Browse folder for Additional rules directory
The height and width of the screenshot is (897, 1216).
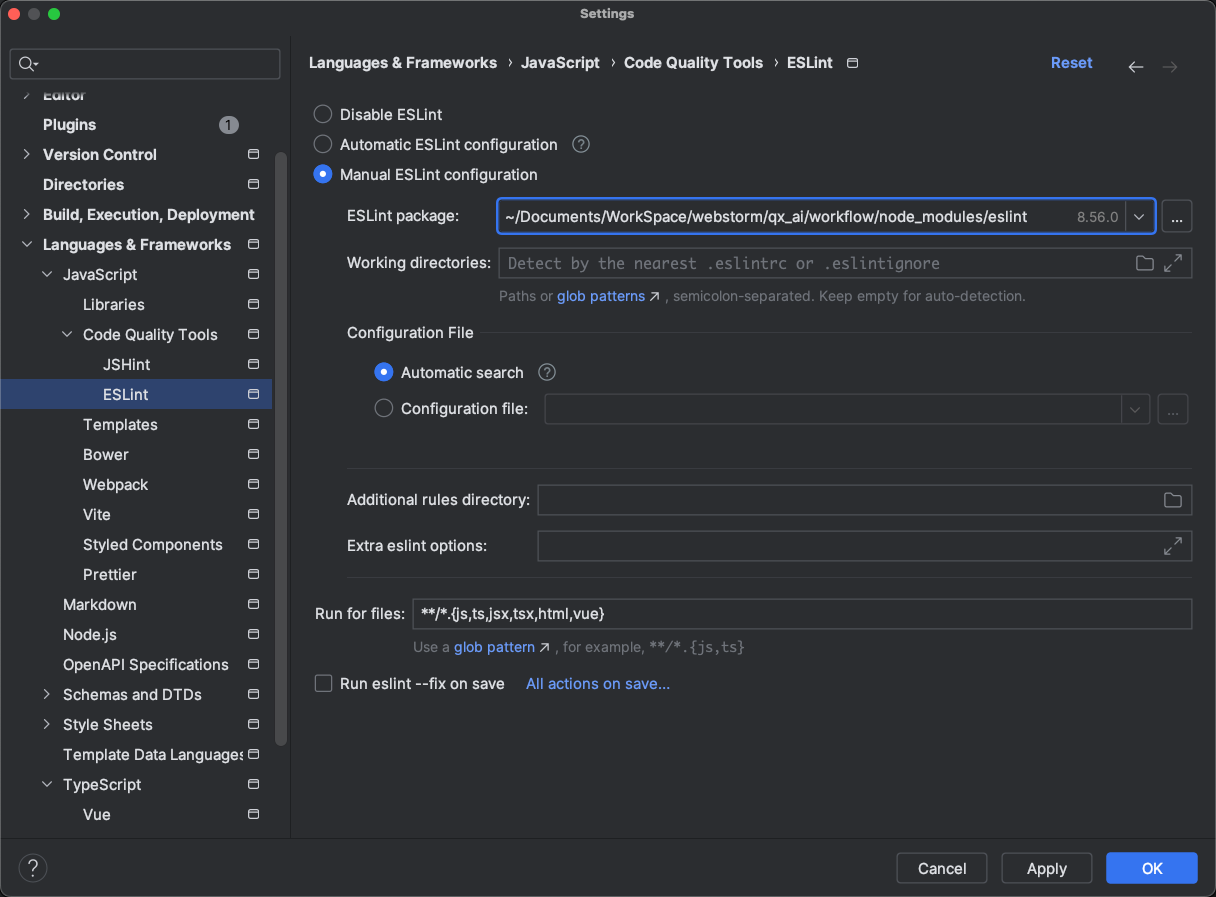pyautogui.click(x=1173, y=500)
